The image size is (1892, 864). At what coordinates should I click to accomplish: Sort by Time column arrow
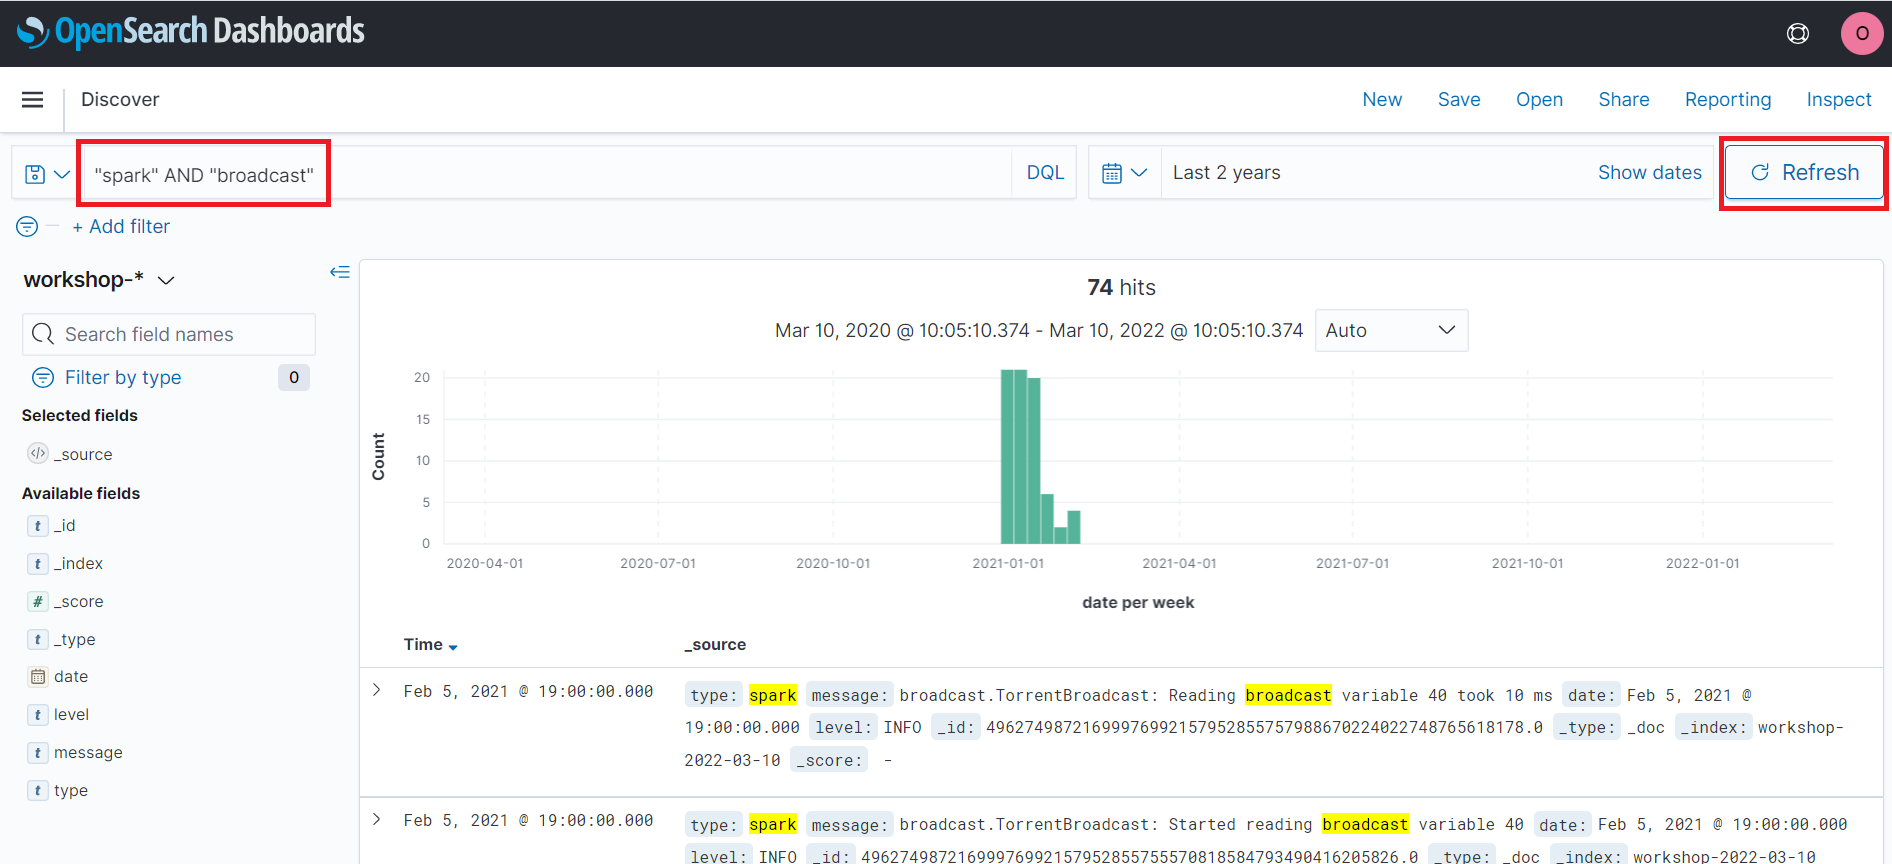coord(453,647)
